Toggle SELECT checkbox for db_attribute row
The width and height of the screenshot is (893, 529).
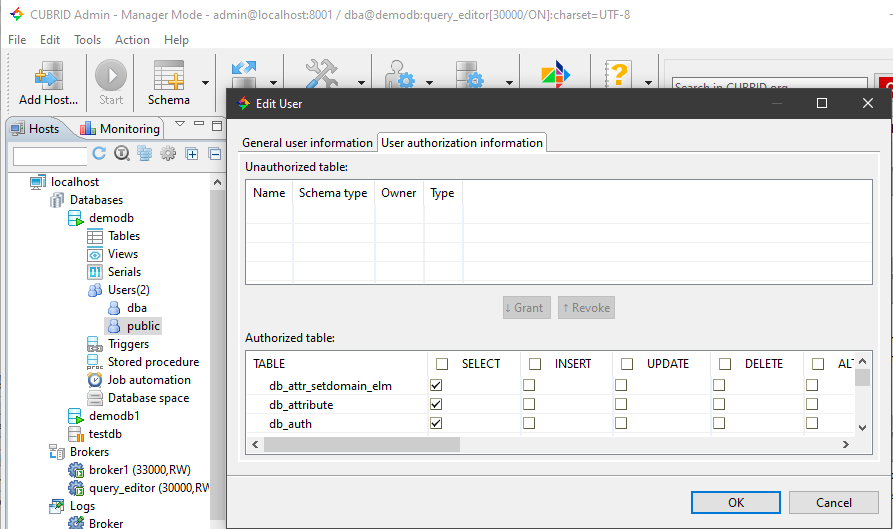tap(436, 405)
